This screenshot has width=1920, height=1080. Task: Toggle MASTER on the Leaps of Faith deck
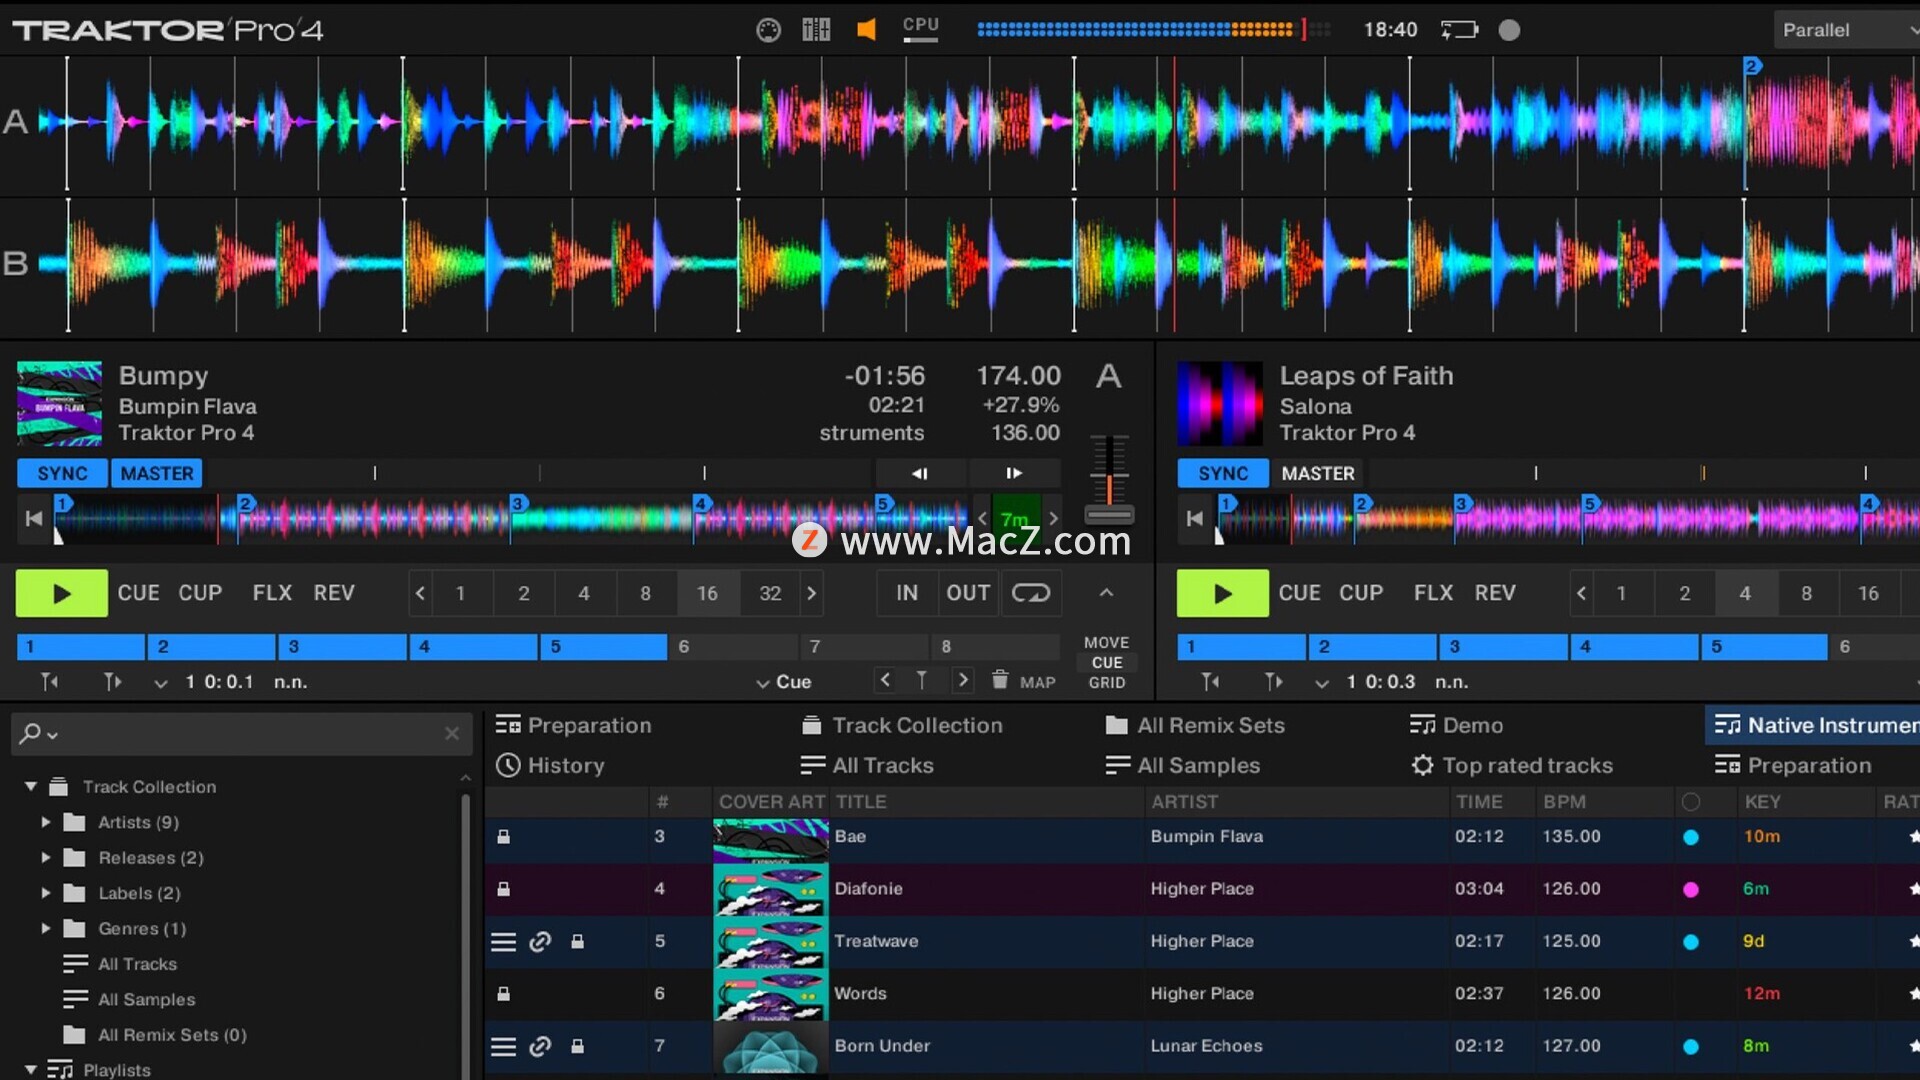pyautogui.click(x=1318, y=473)
